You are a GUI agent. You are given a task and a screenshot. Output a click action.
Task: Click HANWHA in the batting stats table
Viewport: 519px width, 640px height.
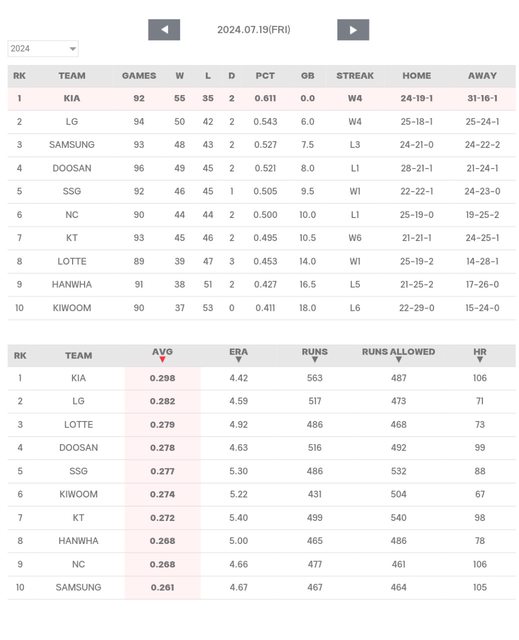click(78, 541)
